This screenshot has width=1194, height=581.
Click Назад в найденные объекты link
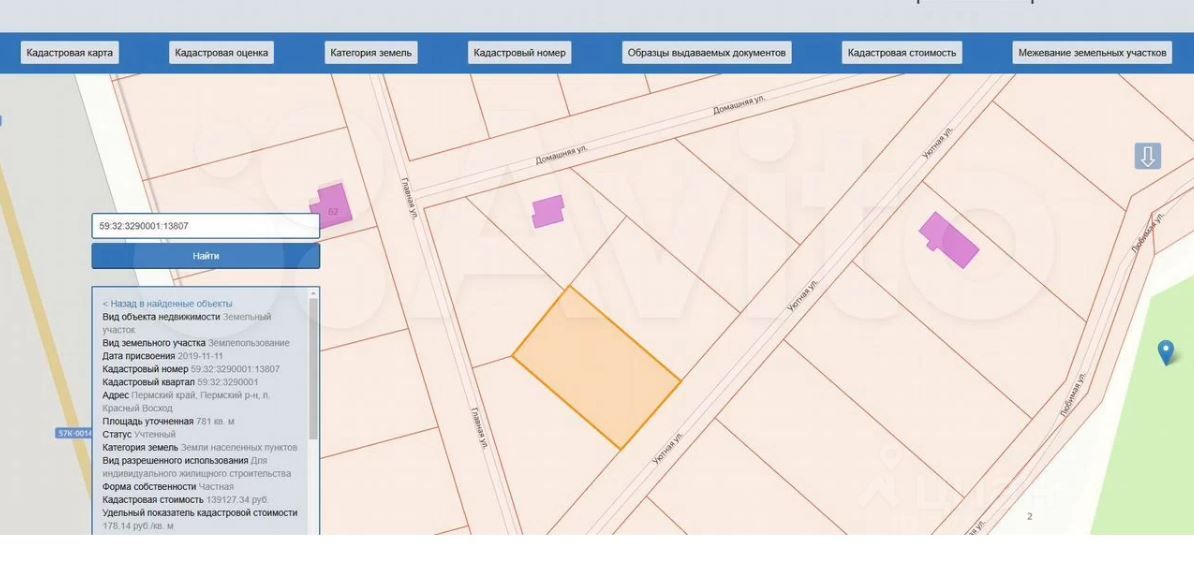168,303
